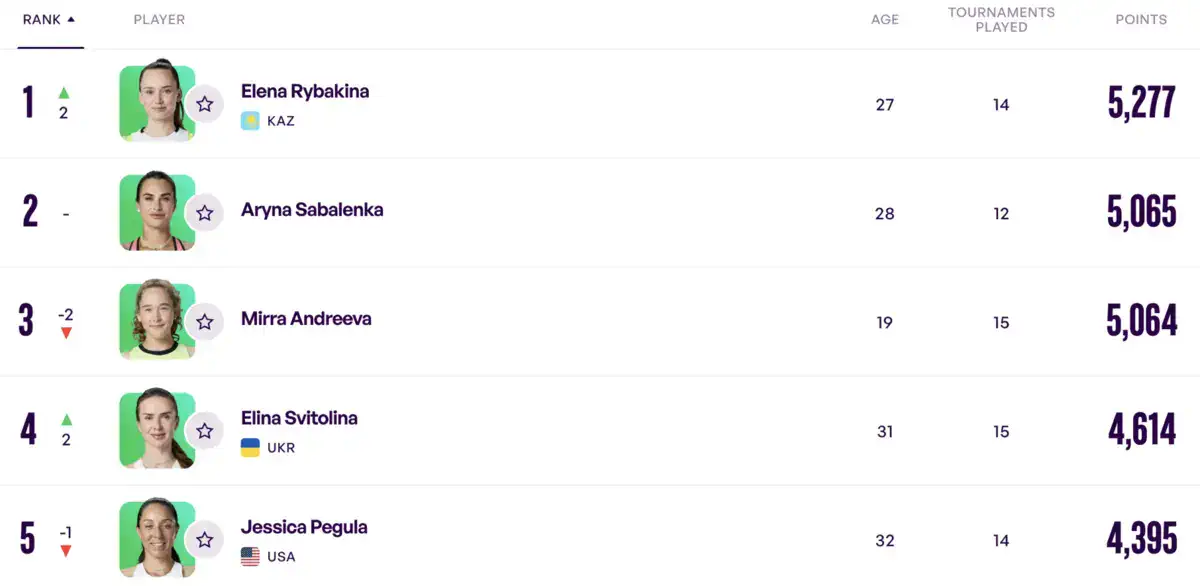The image size is (1200, 586).
Task: Click the Kazakhstan flag icon
Action: point(250,121)
